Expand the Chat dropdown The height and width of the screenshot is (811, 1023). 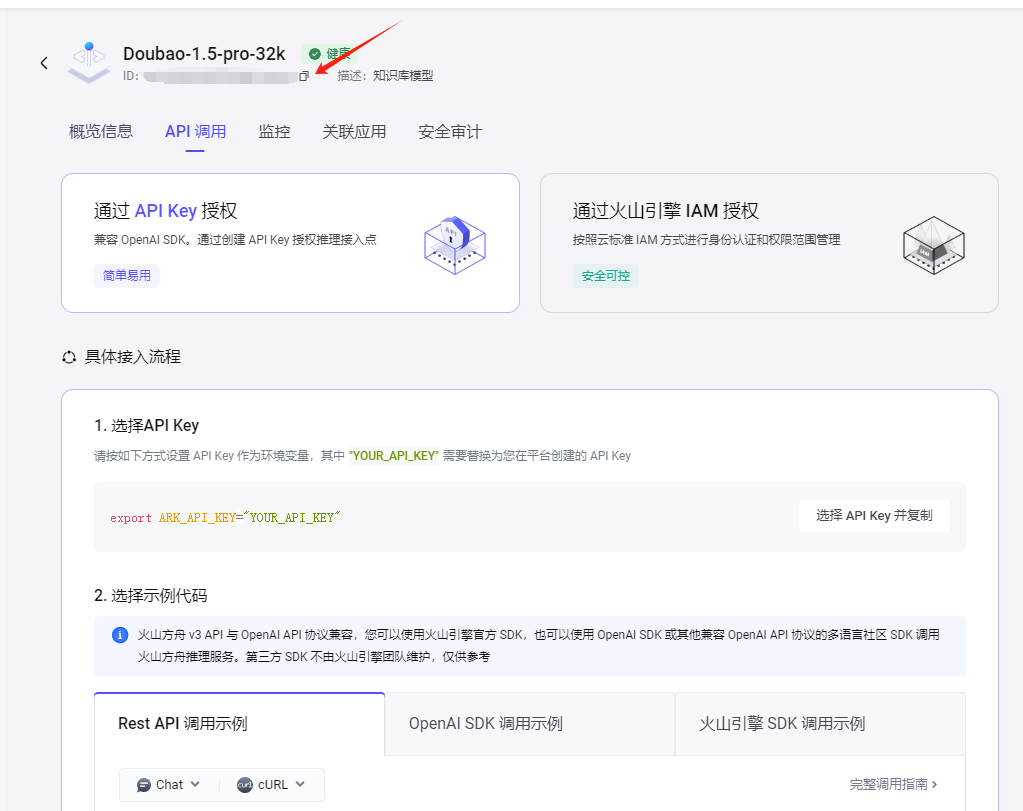click(168, 785)
